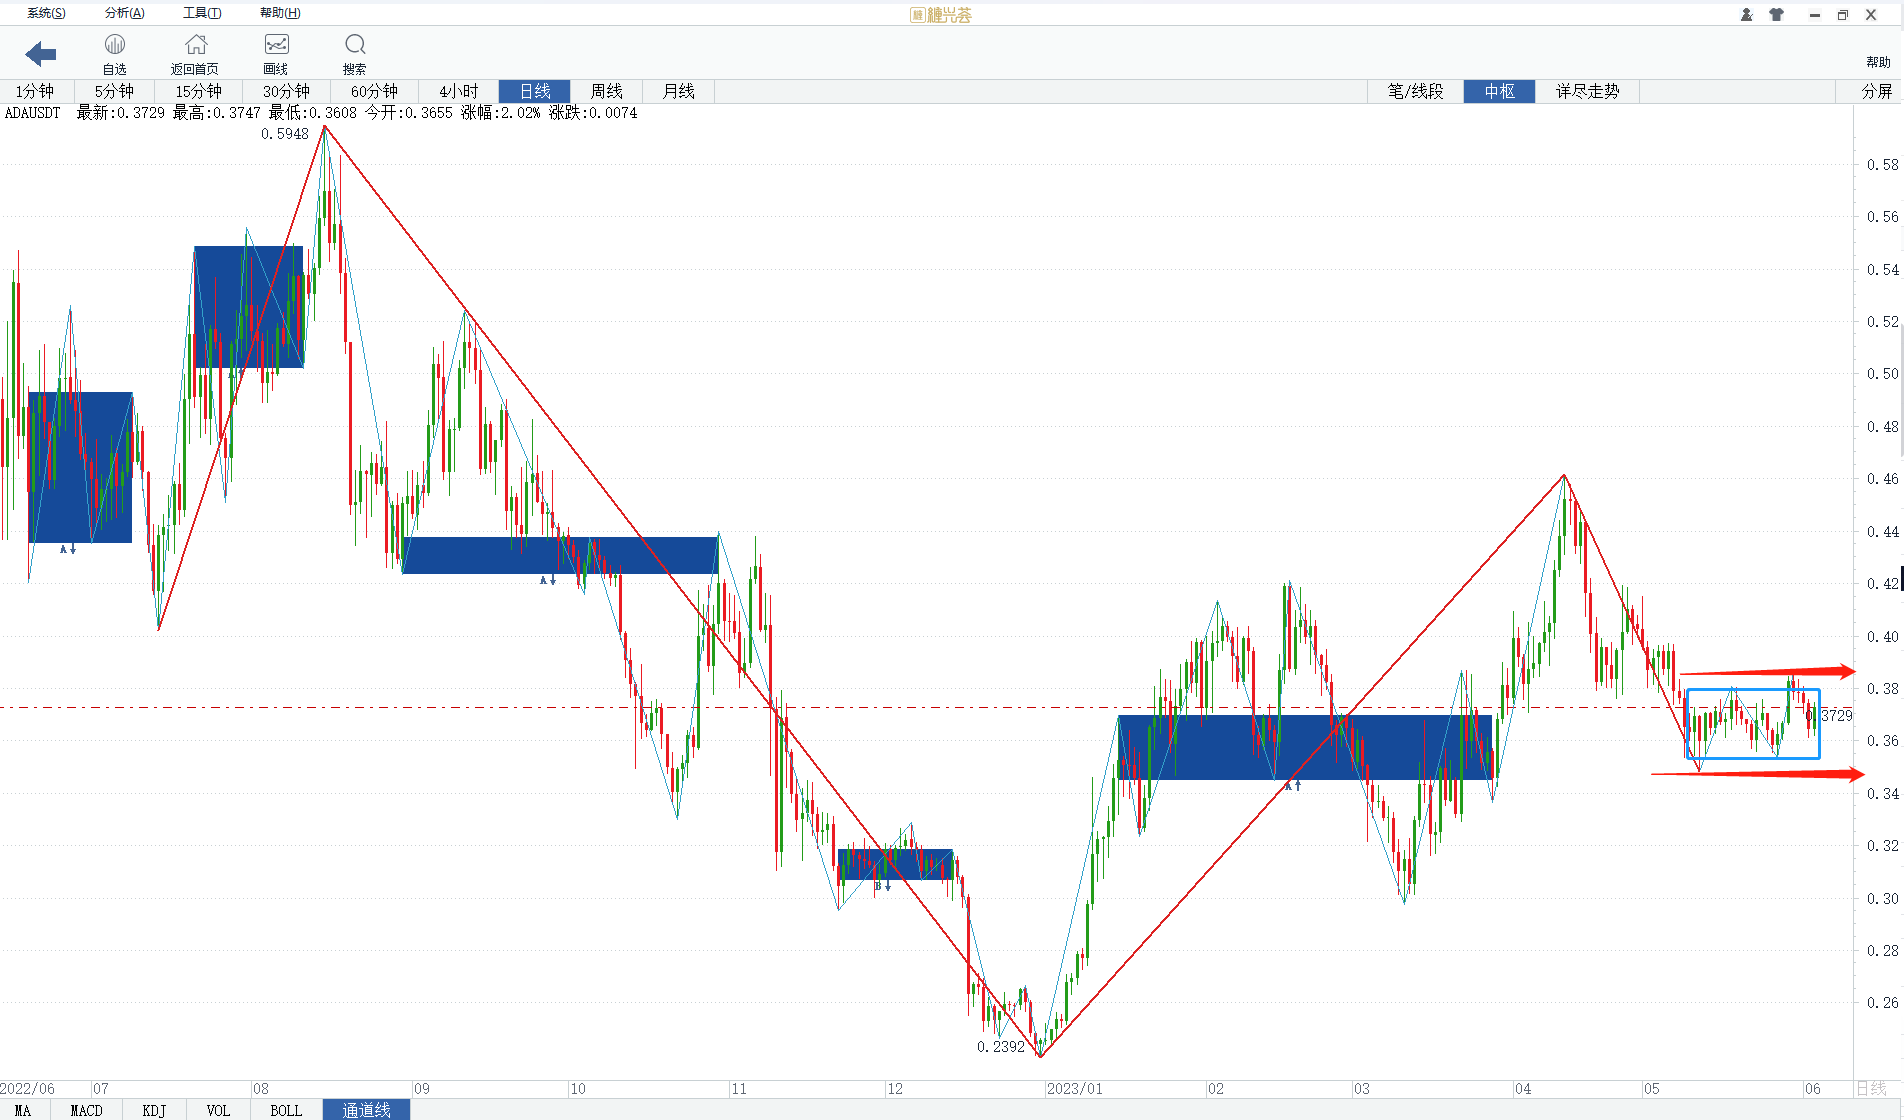Enable the KDJ indicator
1904x1120 pixels.
(154, 1110)
